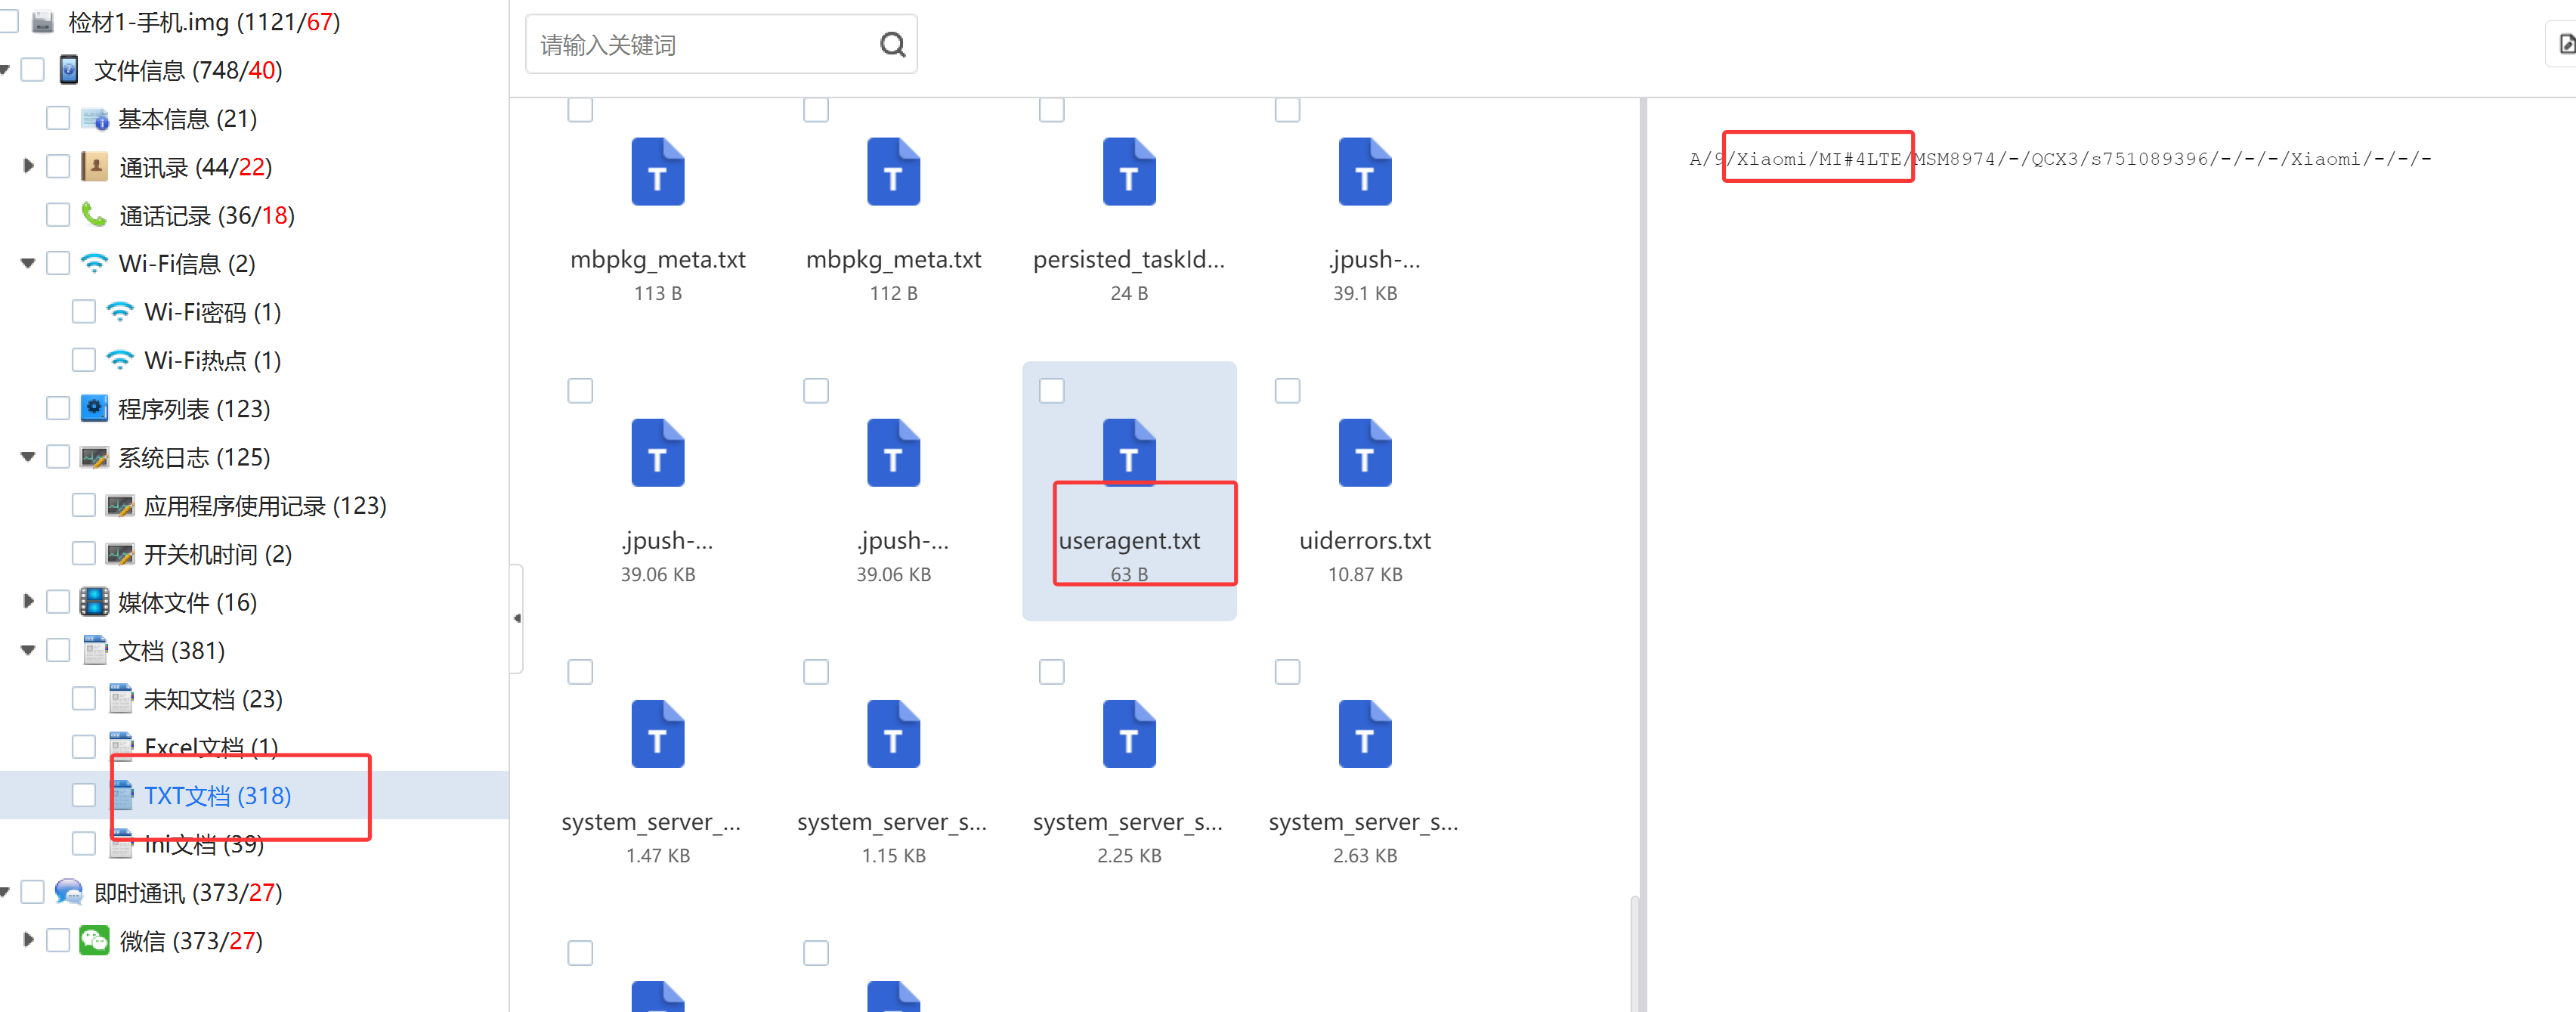The image size is (2576, 1012).
Task: Collapse the 文档 tree node
Action: [28, 650]
